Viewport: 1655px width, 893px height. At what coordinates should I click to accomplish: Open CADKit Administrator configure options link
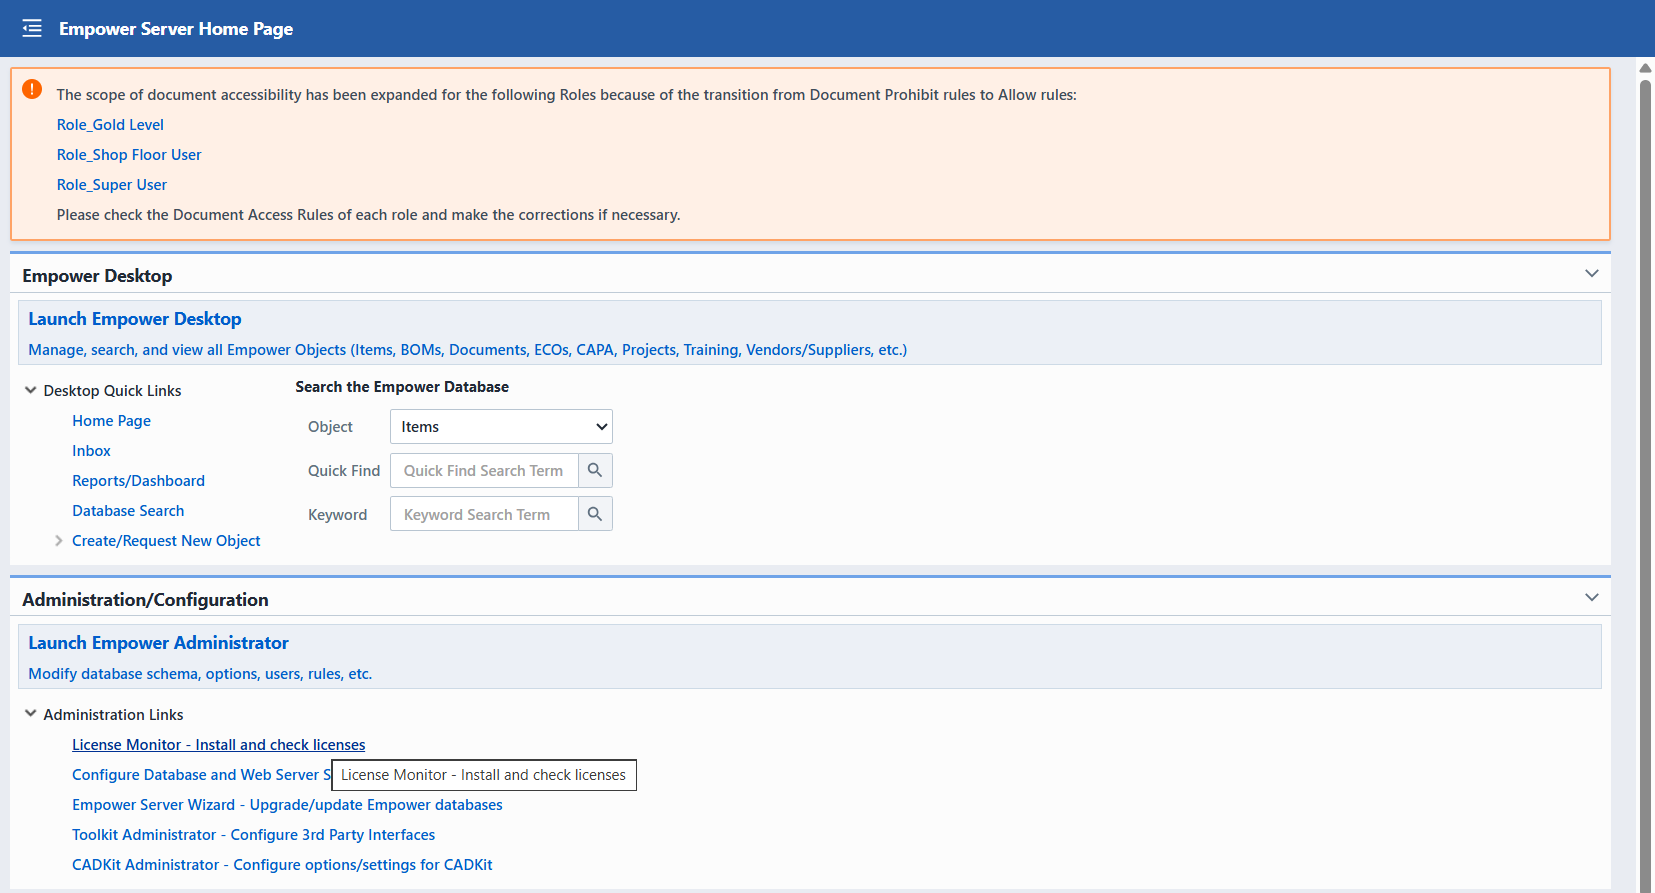point(282,864)
